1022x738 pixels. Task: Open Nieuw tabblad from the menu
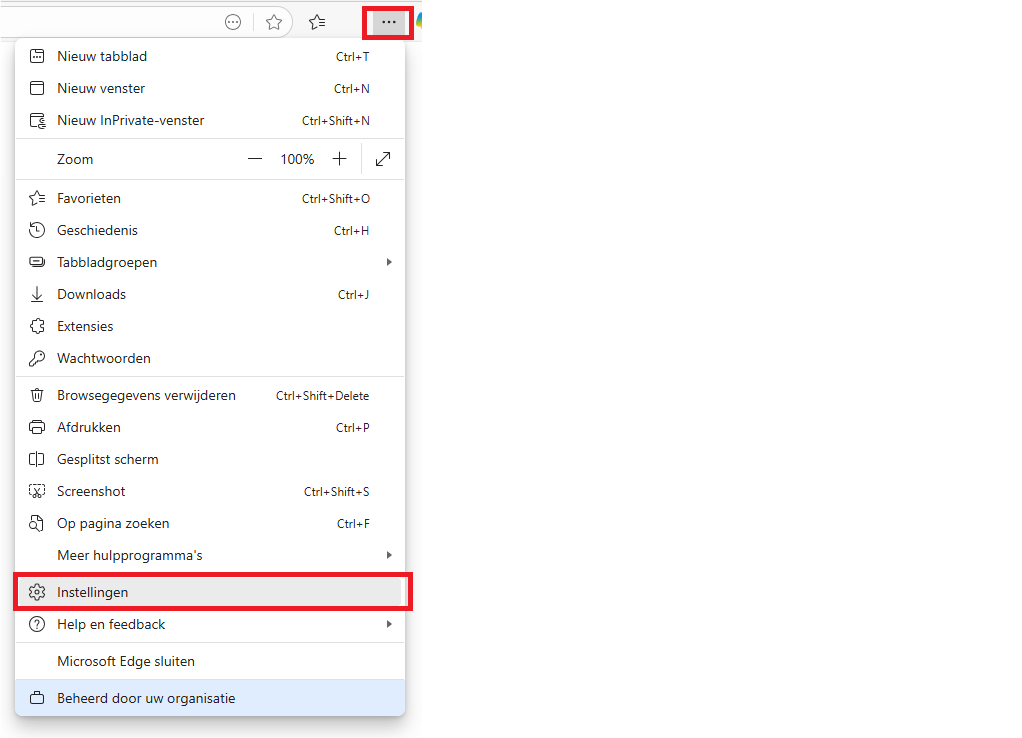point(102,57)
